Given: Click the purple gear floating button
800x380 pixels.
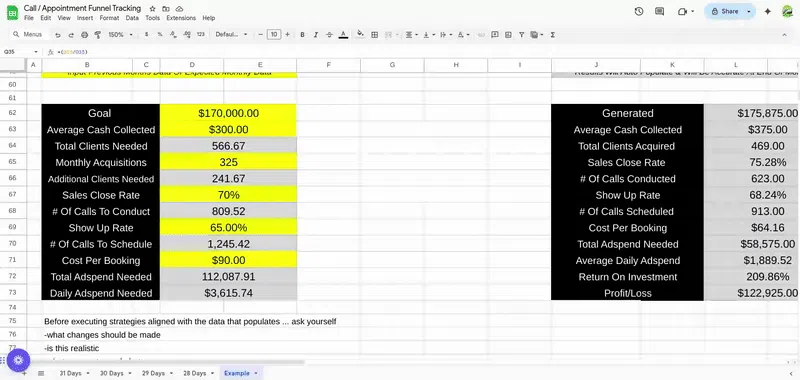Looking at the screenshot, I should coord(18,361).
